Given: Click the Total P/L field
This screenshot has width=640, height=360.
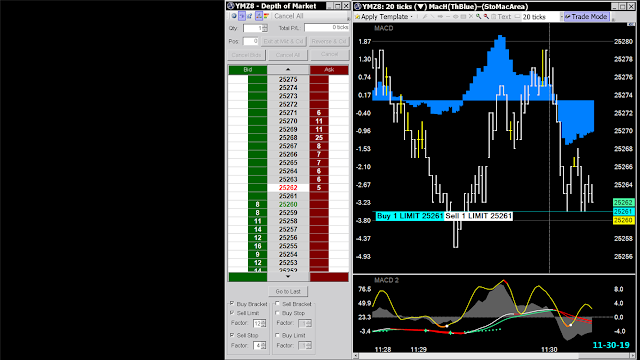Looking at the screenshot, I should [327, 27].
